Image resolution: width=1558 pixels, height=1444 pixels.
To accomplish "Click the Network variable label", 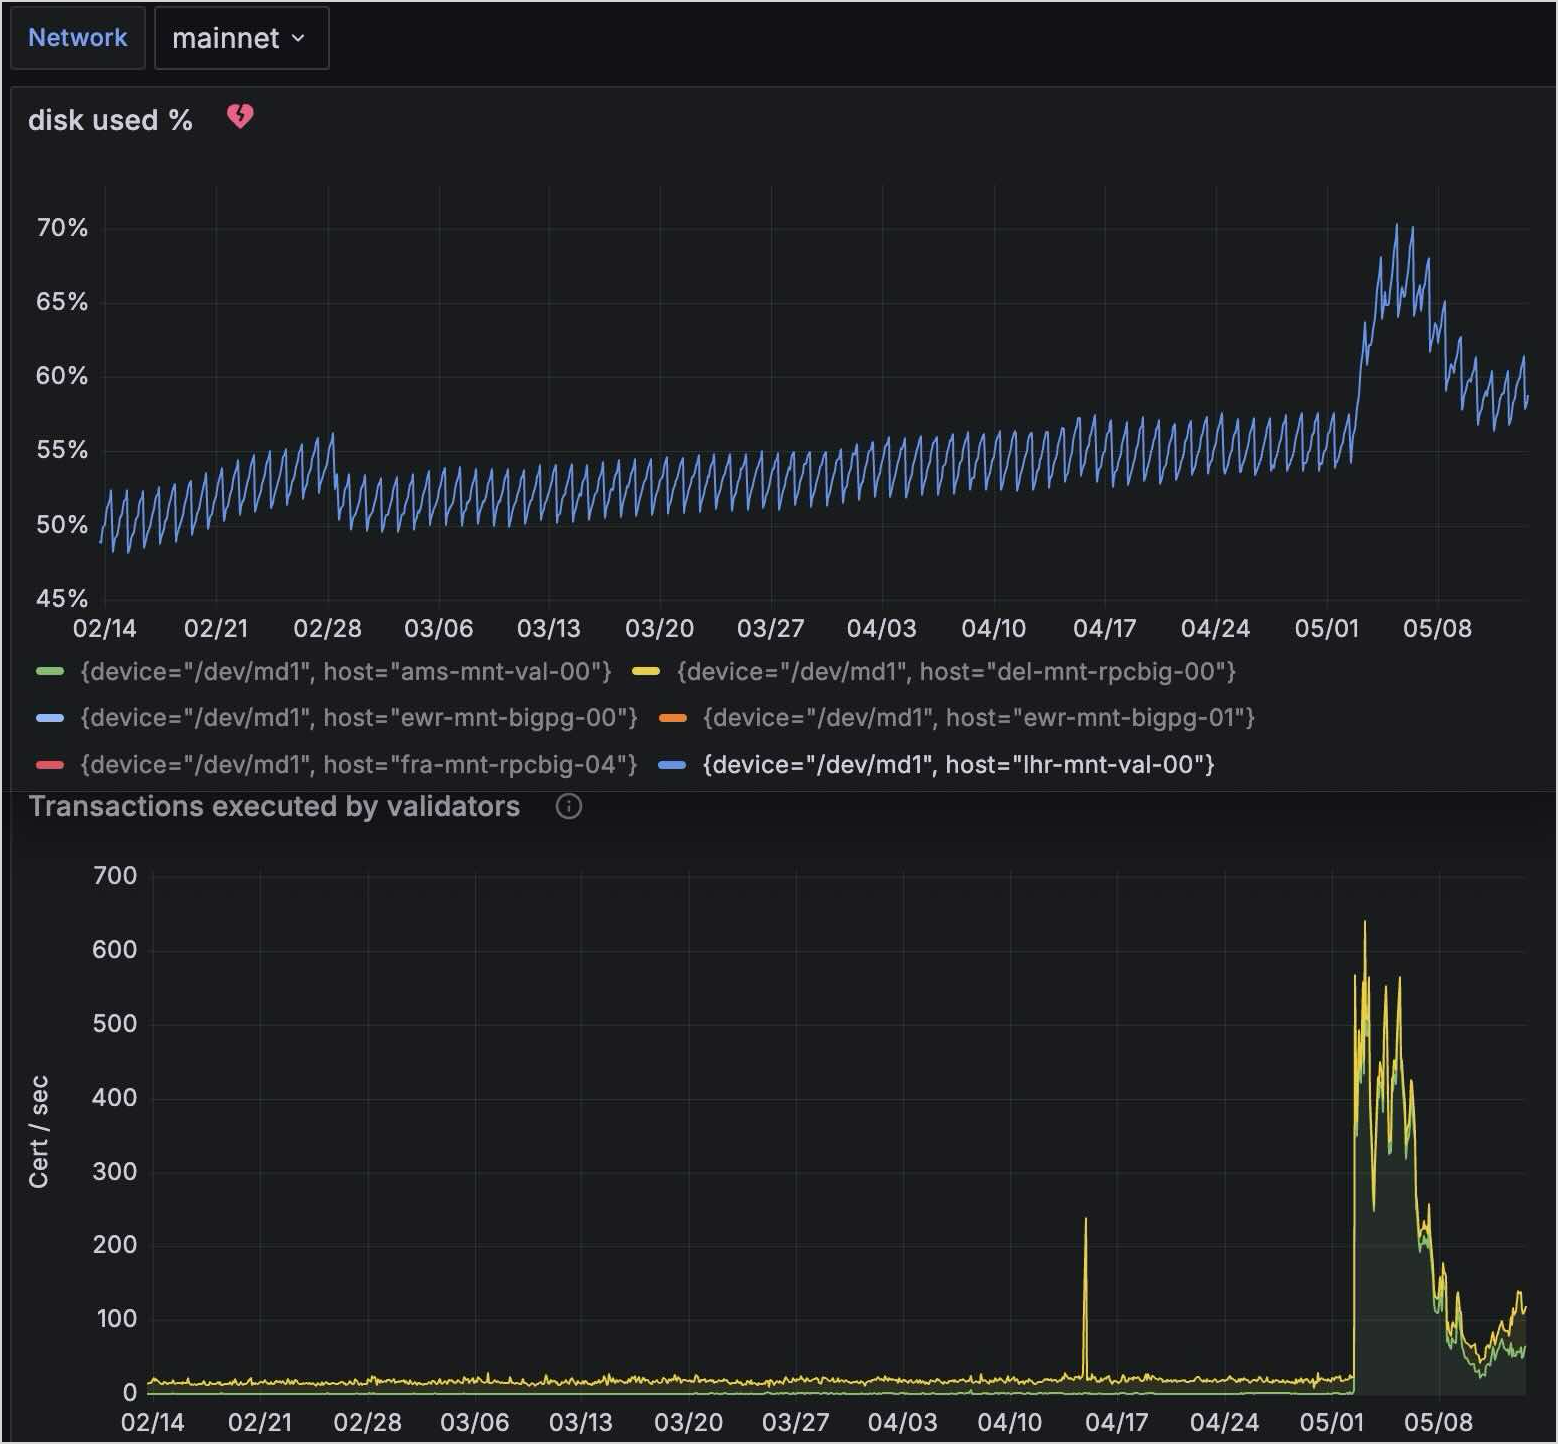I will click(78, 38).
